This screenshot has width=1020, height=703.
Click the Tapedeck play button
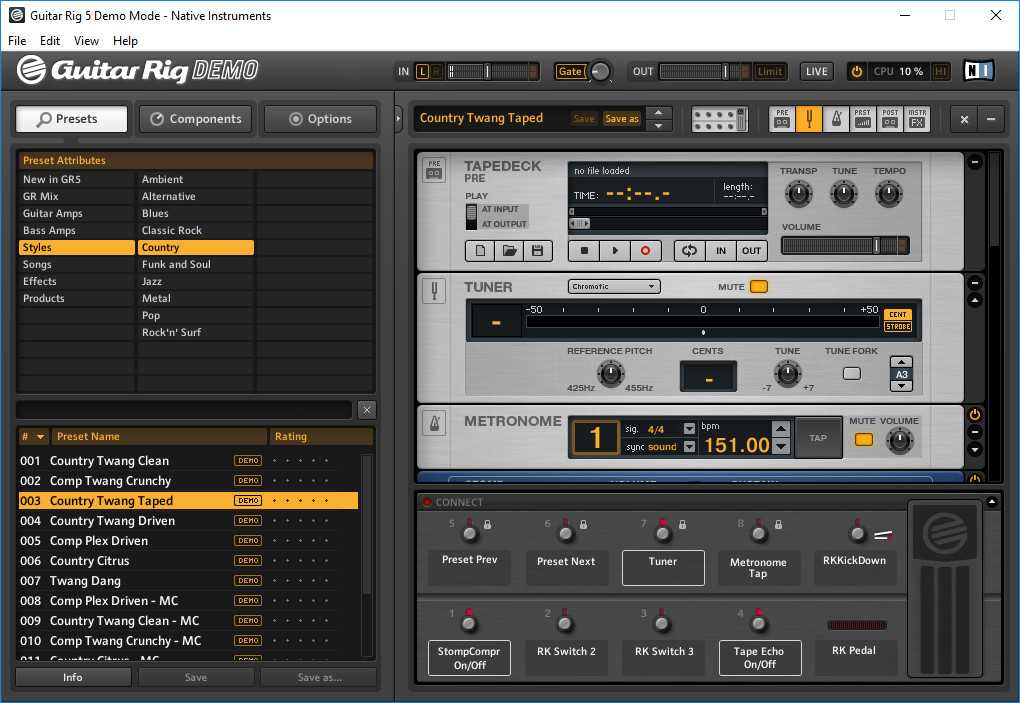614,251
